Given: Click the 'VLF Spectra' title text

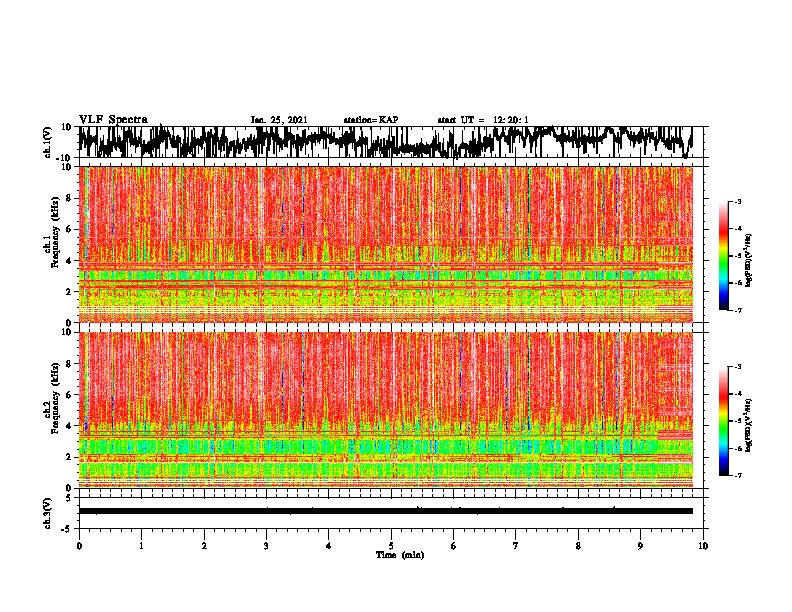Looking at the screenshot, I should pyautogui.click(x=113, y=120).
